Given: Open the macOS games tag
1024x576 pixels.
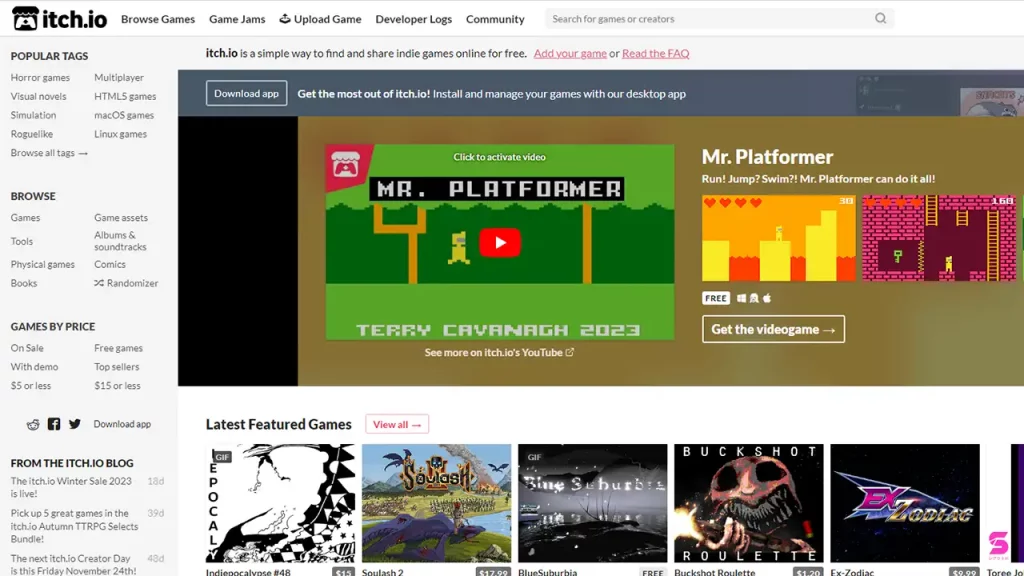Looking at the screenshot, I should coord(124,115).
